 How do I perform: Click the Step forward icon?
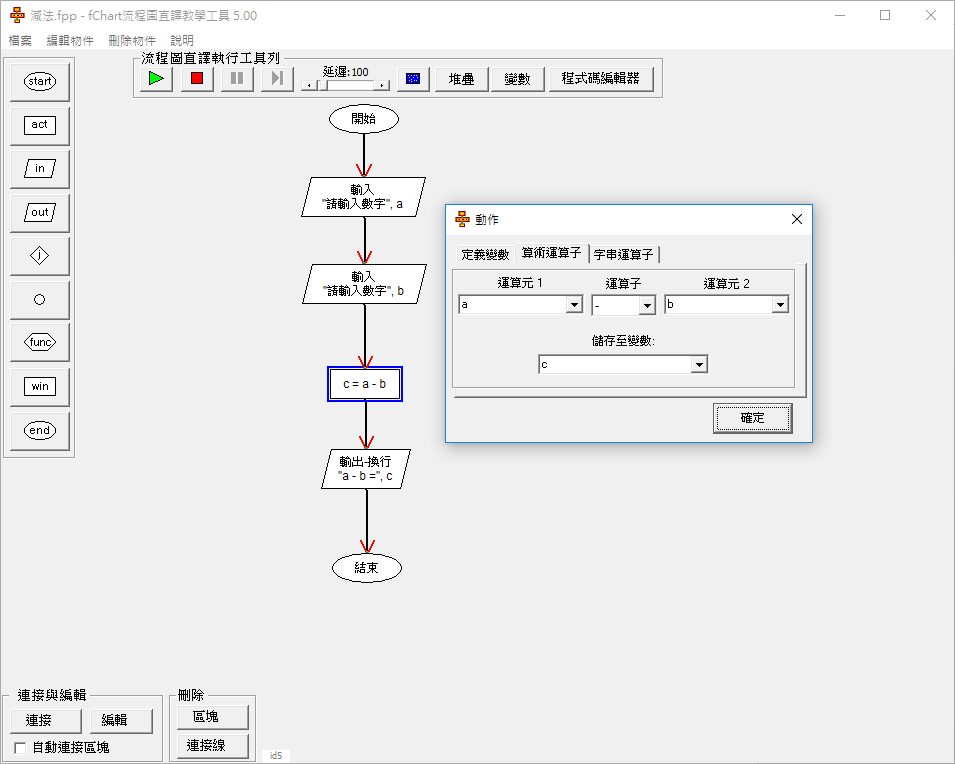point(277,79)
